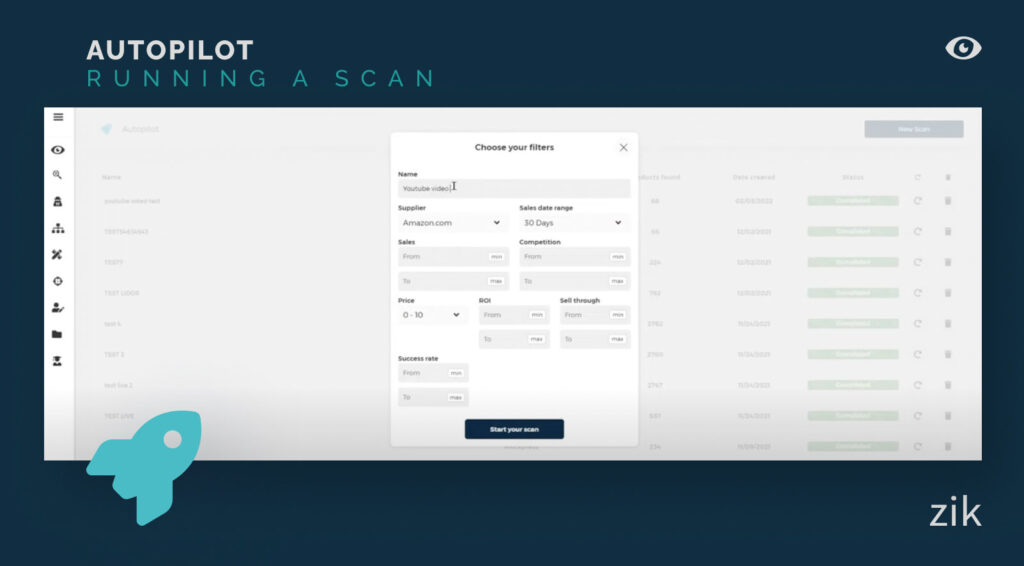Click the user edit icon in sidebar
This screenshot has width=1024, height=566.
(x=58, y=308)
